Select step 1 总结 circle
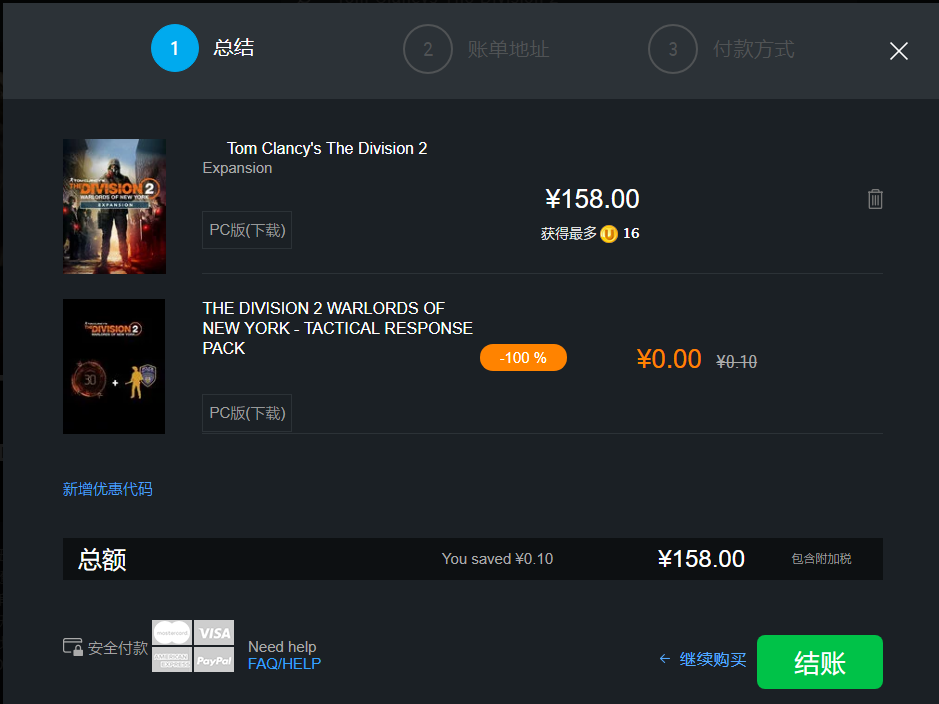 pyautogui.click(x=175, y=48)
